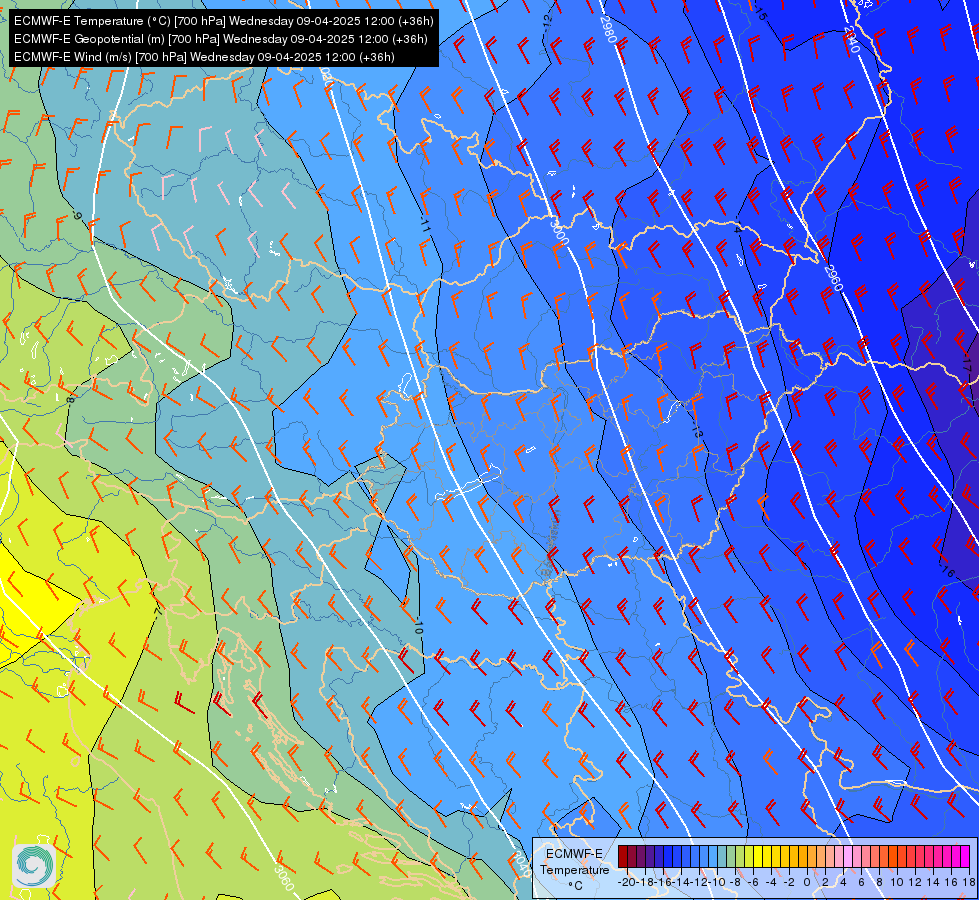
Task: Click the swirl logo icon in the corner
Action: pyautogui.click(x=34, y=866)
